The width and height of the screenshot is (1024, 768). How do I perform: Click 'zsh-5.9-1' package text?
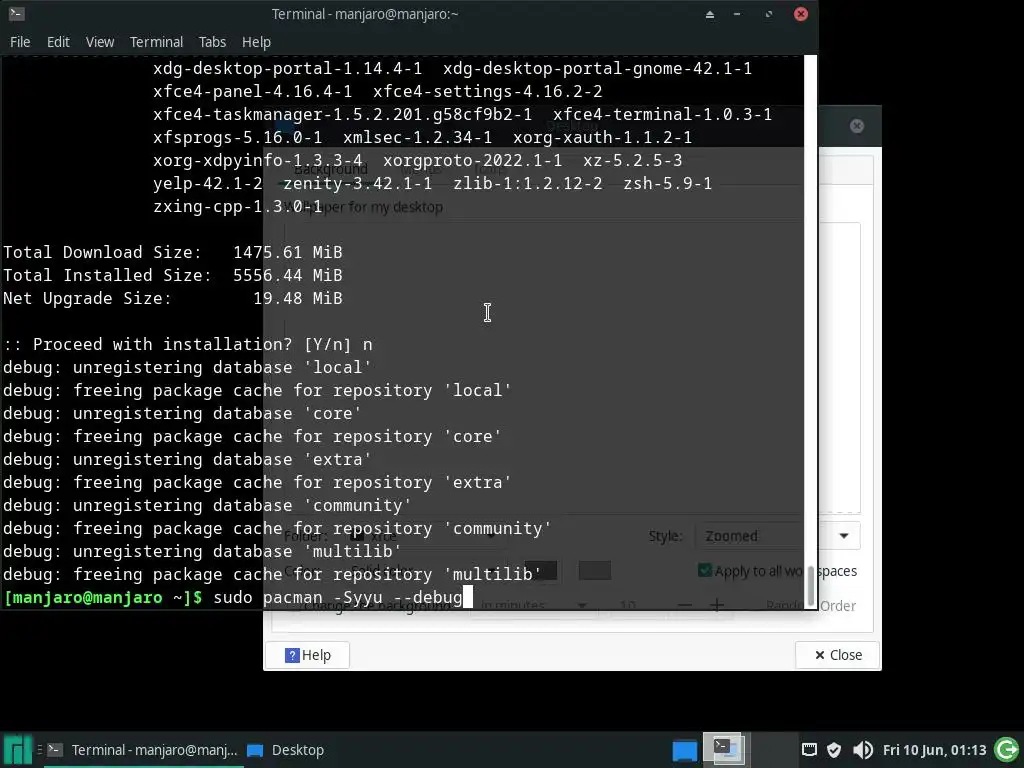point(667,184)
